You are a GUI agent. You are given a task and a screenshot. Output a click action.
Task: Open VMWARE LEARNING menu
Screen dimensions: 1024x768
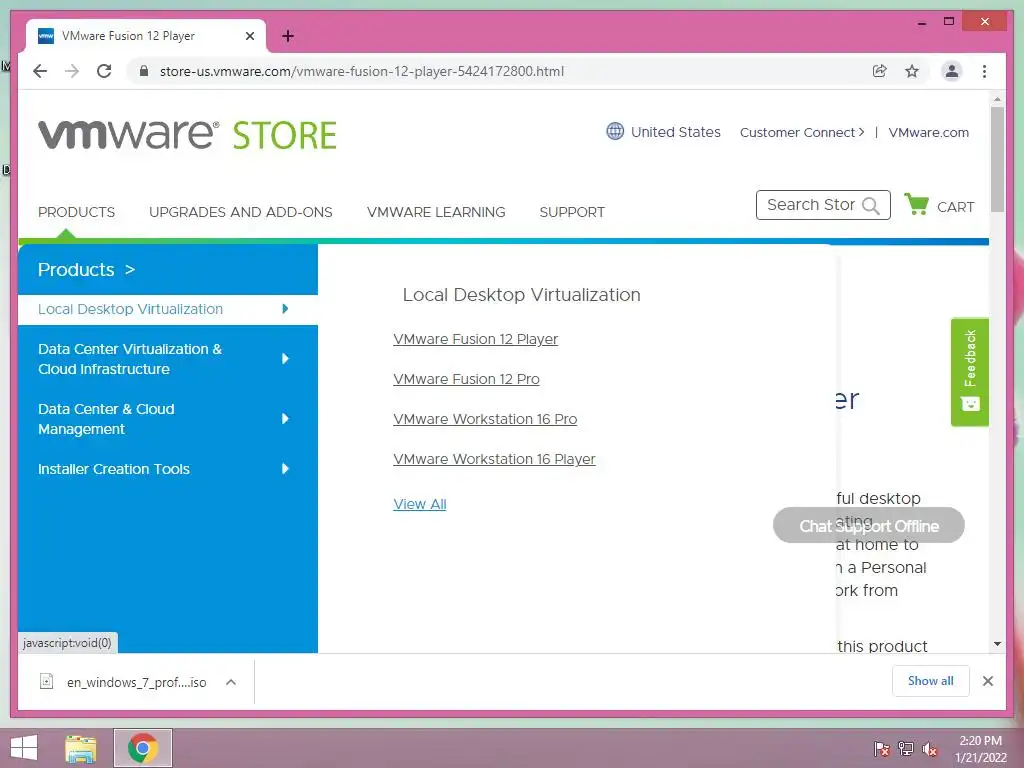(x=436, y=212)
